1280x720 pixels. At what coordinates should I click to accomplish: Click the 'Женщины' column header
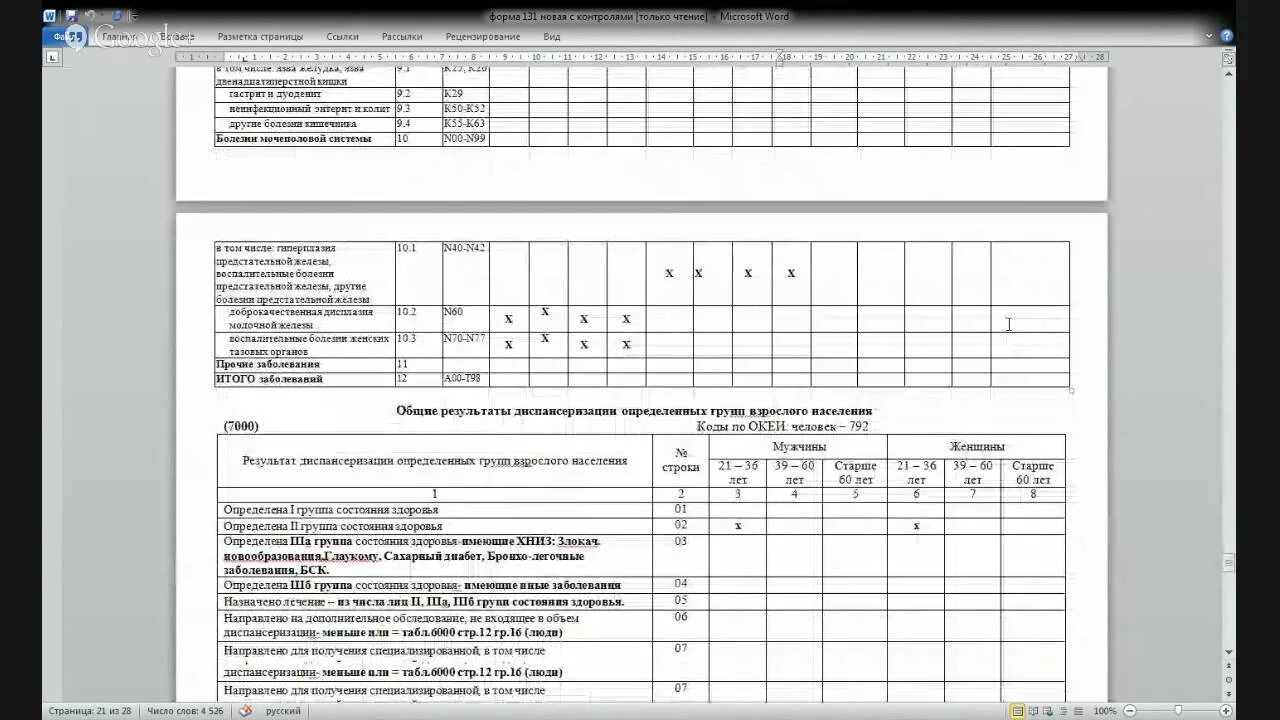pos(977,447)
